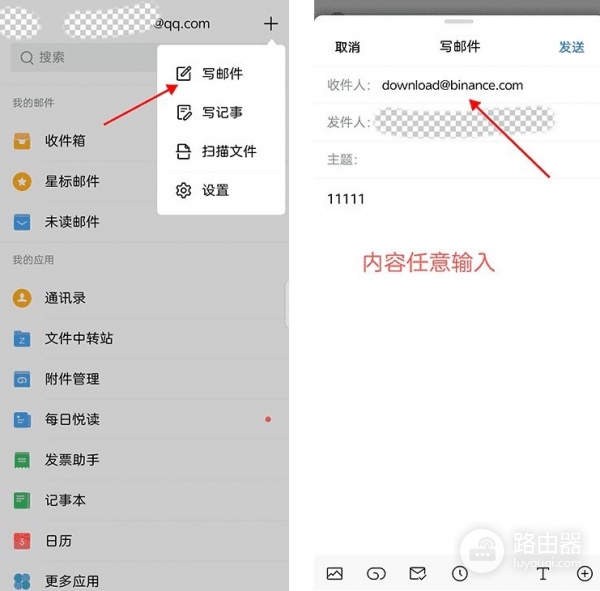600x591 pixels.
Task: Tap the note icon next to 写记事
Action: (x=184, y=113)
